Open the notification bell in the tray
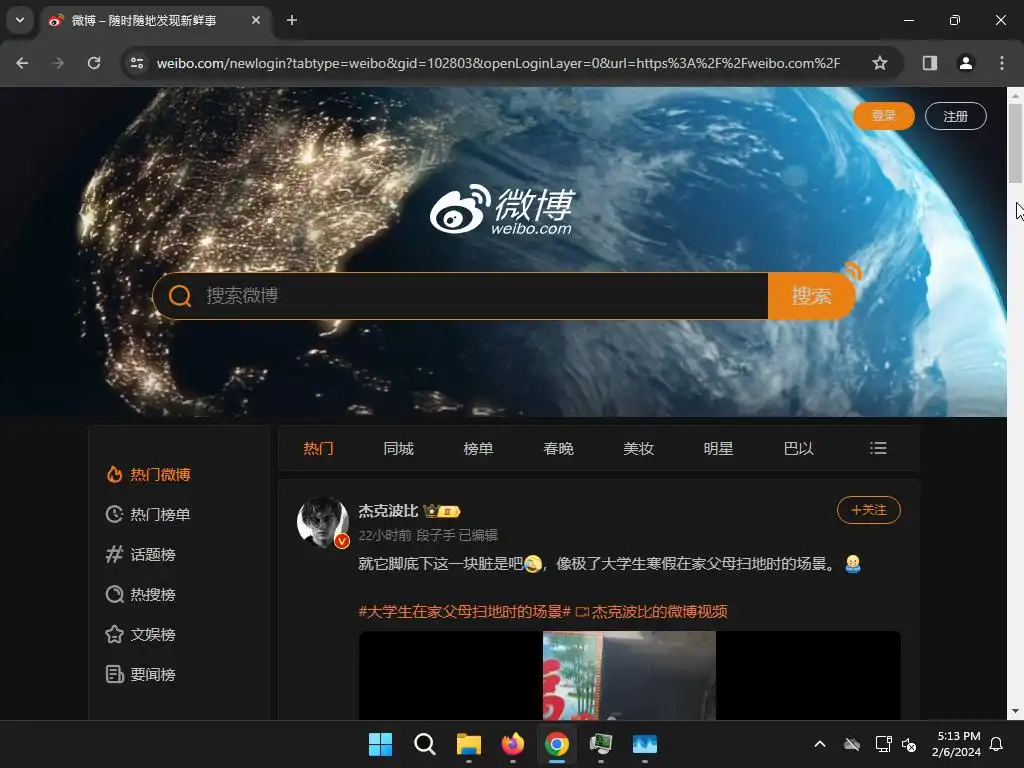 [x=997, y=744]
